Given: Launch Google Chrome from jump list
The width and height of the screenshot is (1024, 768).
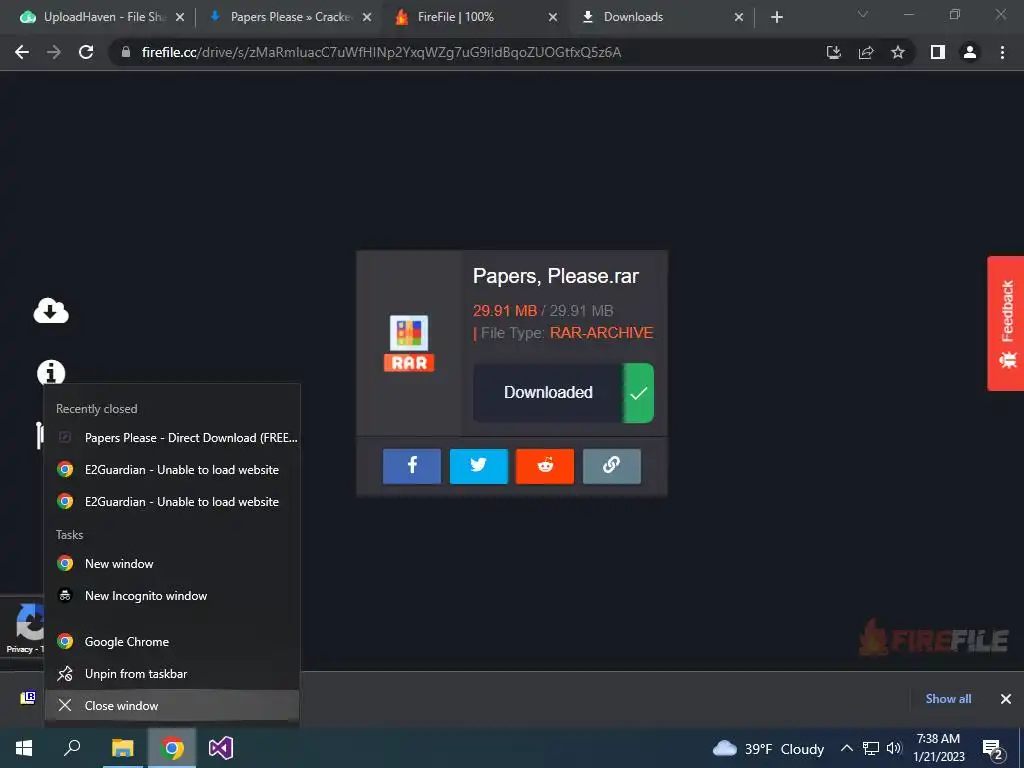Looking at the screenshot, I should (x=172, y=641).
